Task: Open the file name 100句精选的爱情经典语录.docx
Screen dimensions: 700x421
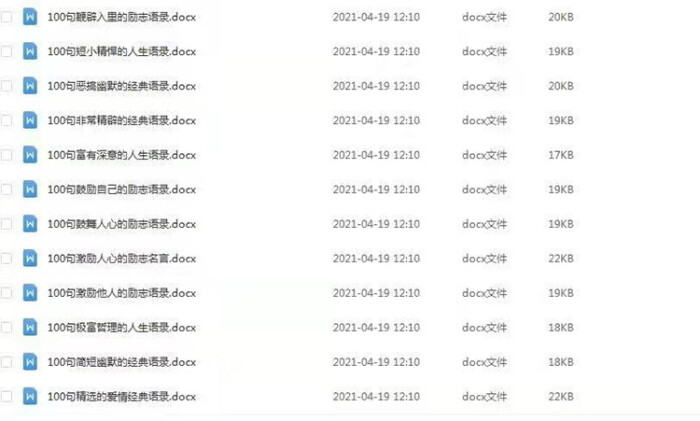Action: [x=121, y=396]
